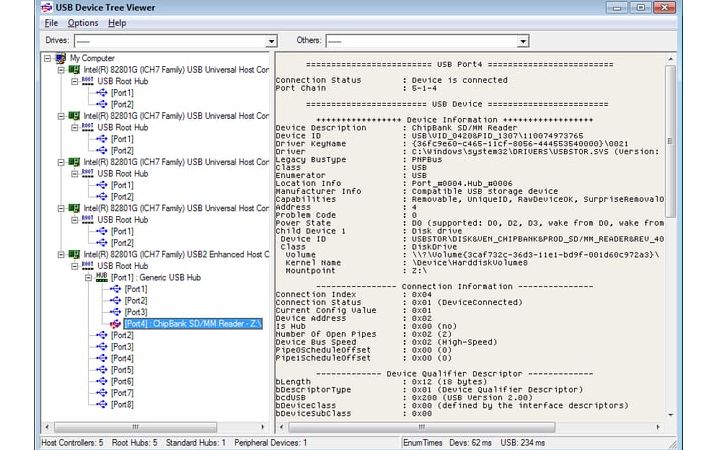Open the Help menu

click(x=117, y=23)
